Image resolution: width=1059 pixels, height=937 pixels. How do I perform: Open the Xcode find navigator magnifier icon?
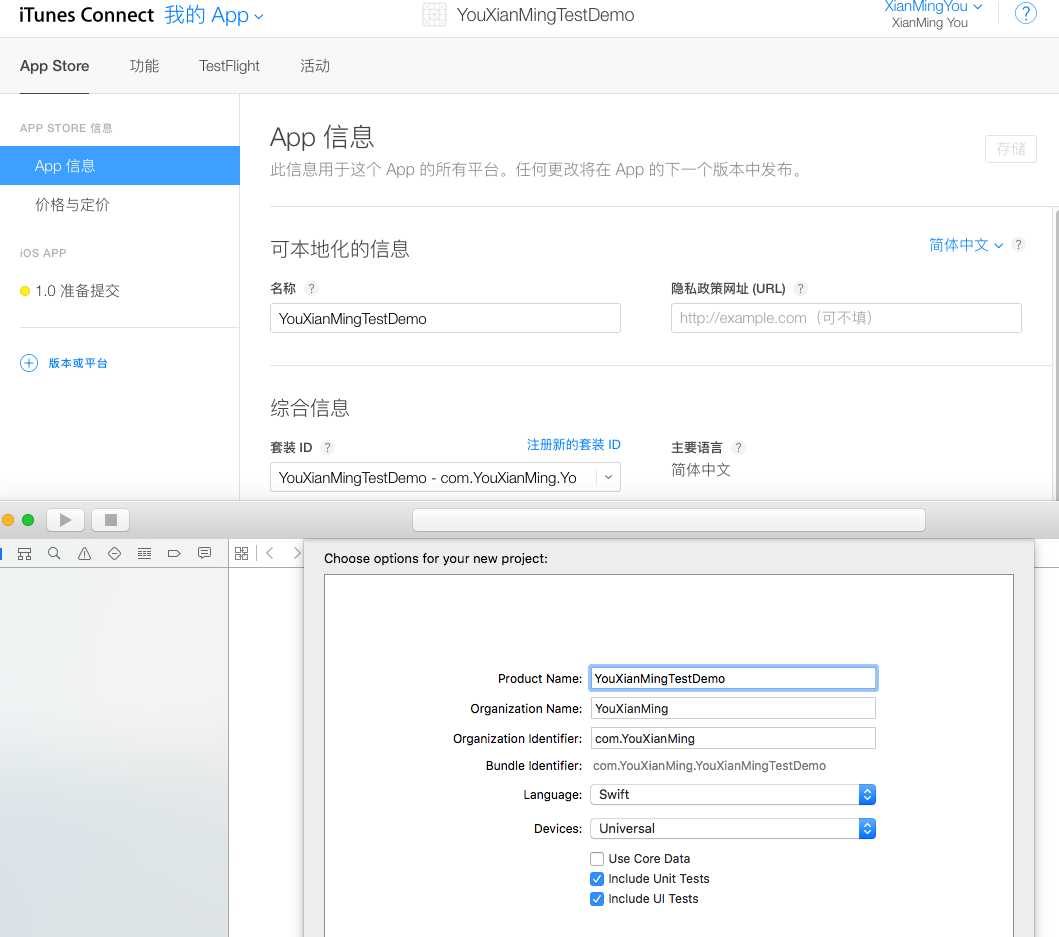click(x=54, y=554)
